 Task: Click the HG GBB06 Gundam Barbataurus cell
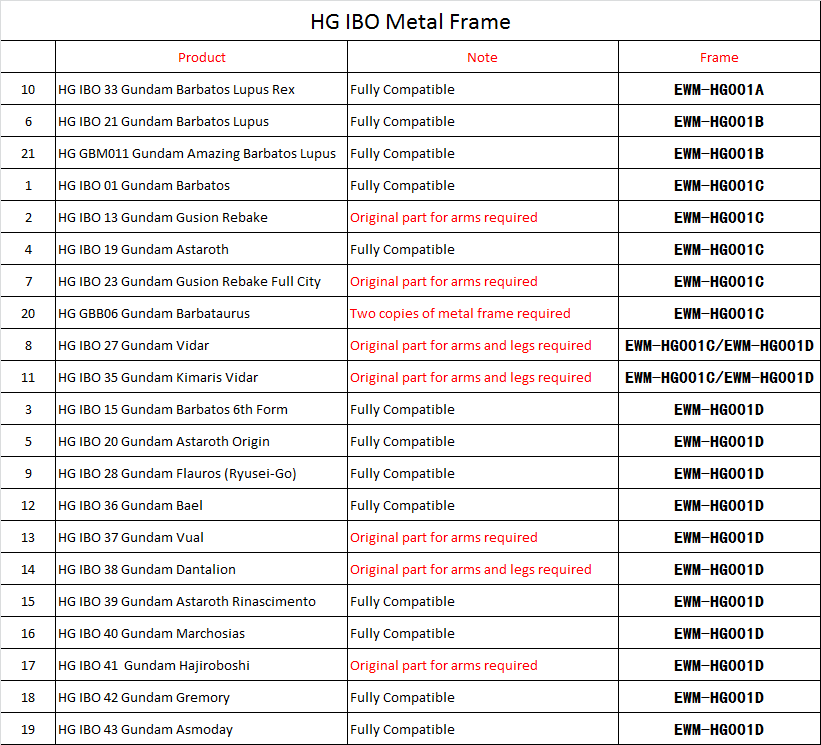click(154, 314)
